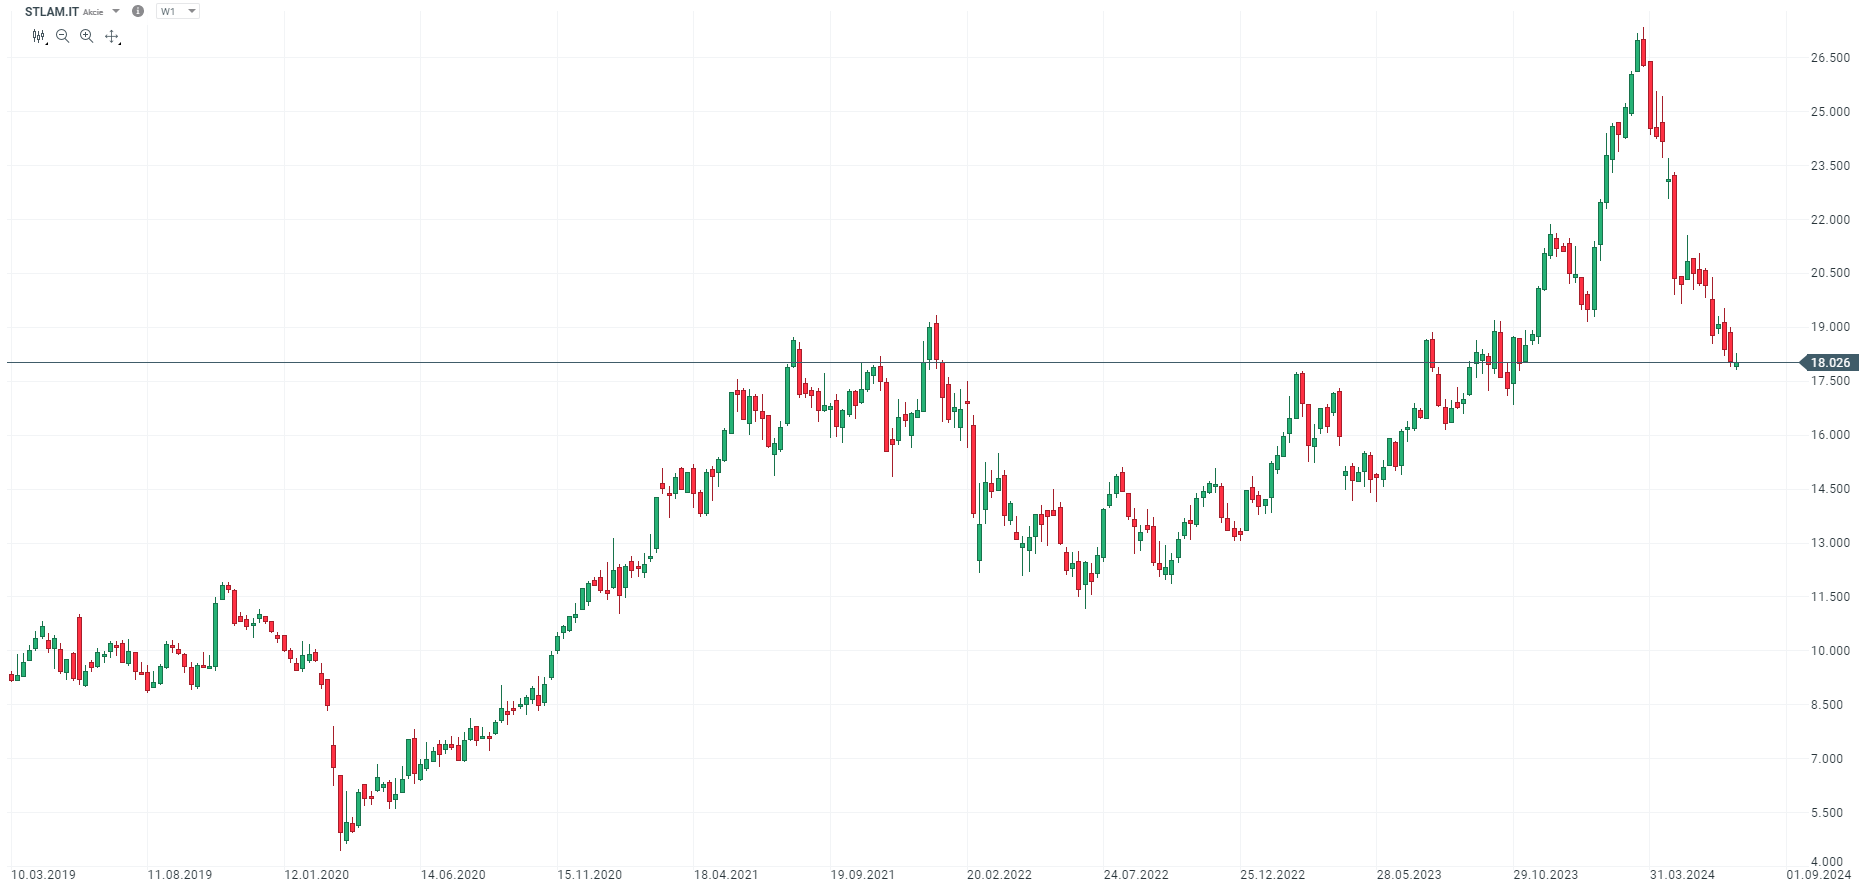Select the crosshair move tool
The image size is (1861, 892).
point(112,37)
